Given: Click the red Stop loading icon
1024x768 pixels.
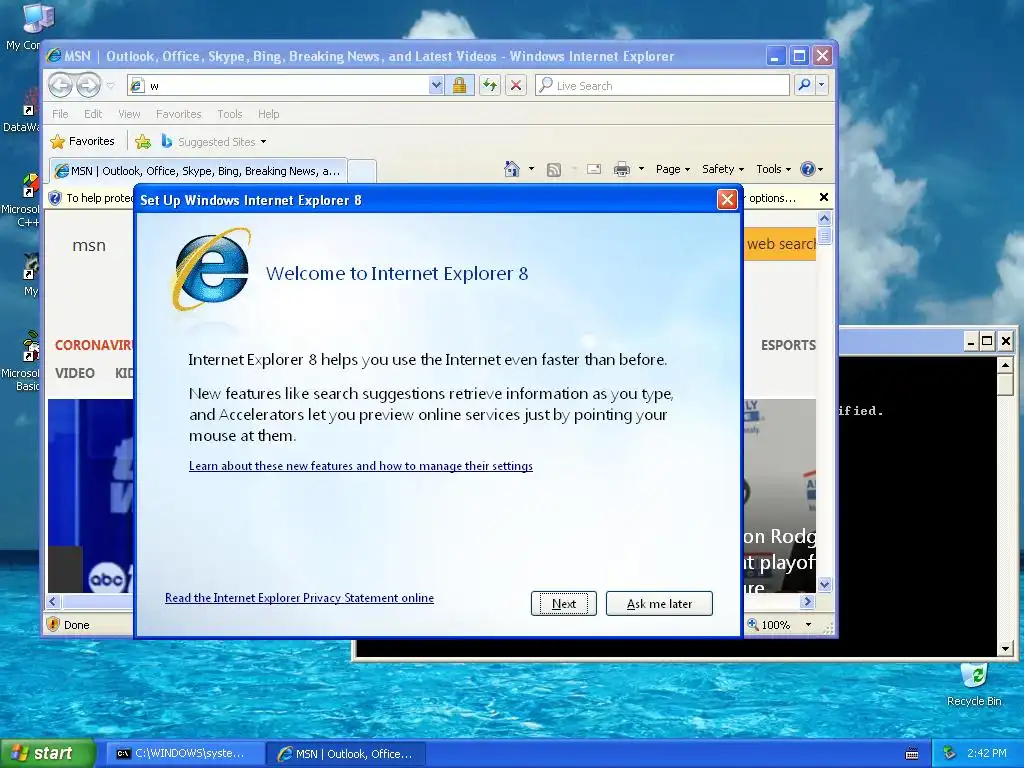Looking at the screenshot, I should point(516,86).
